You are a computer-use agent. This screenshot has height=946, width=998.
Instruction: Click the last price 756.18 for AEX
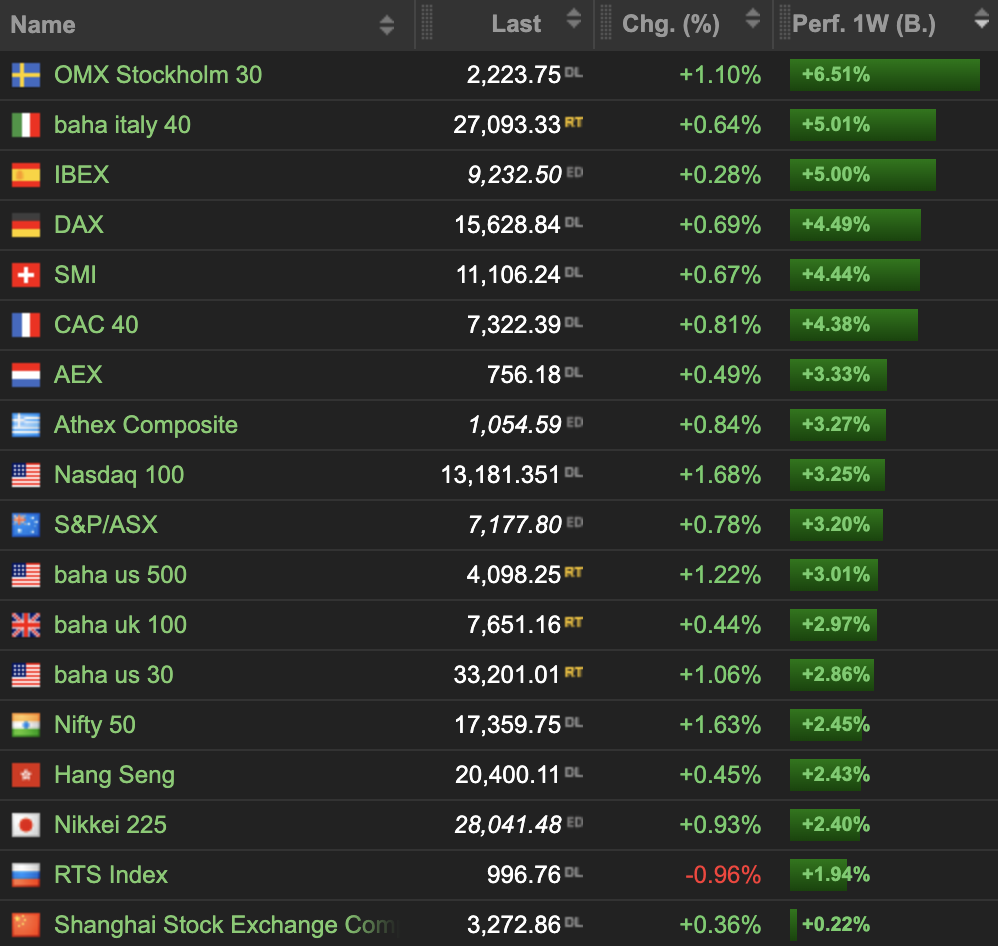524,375
